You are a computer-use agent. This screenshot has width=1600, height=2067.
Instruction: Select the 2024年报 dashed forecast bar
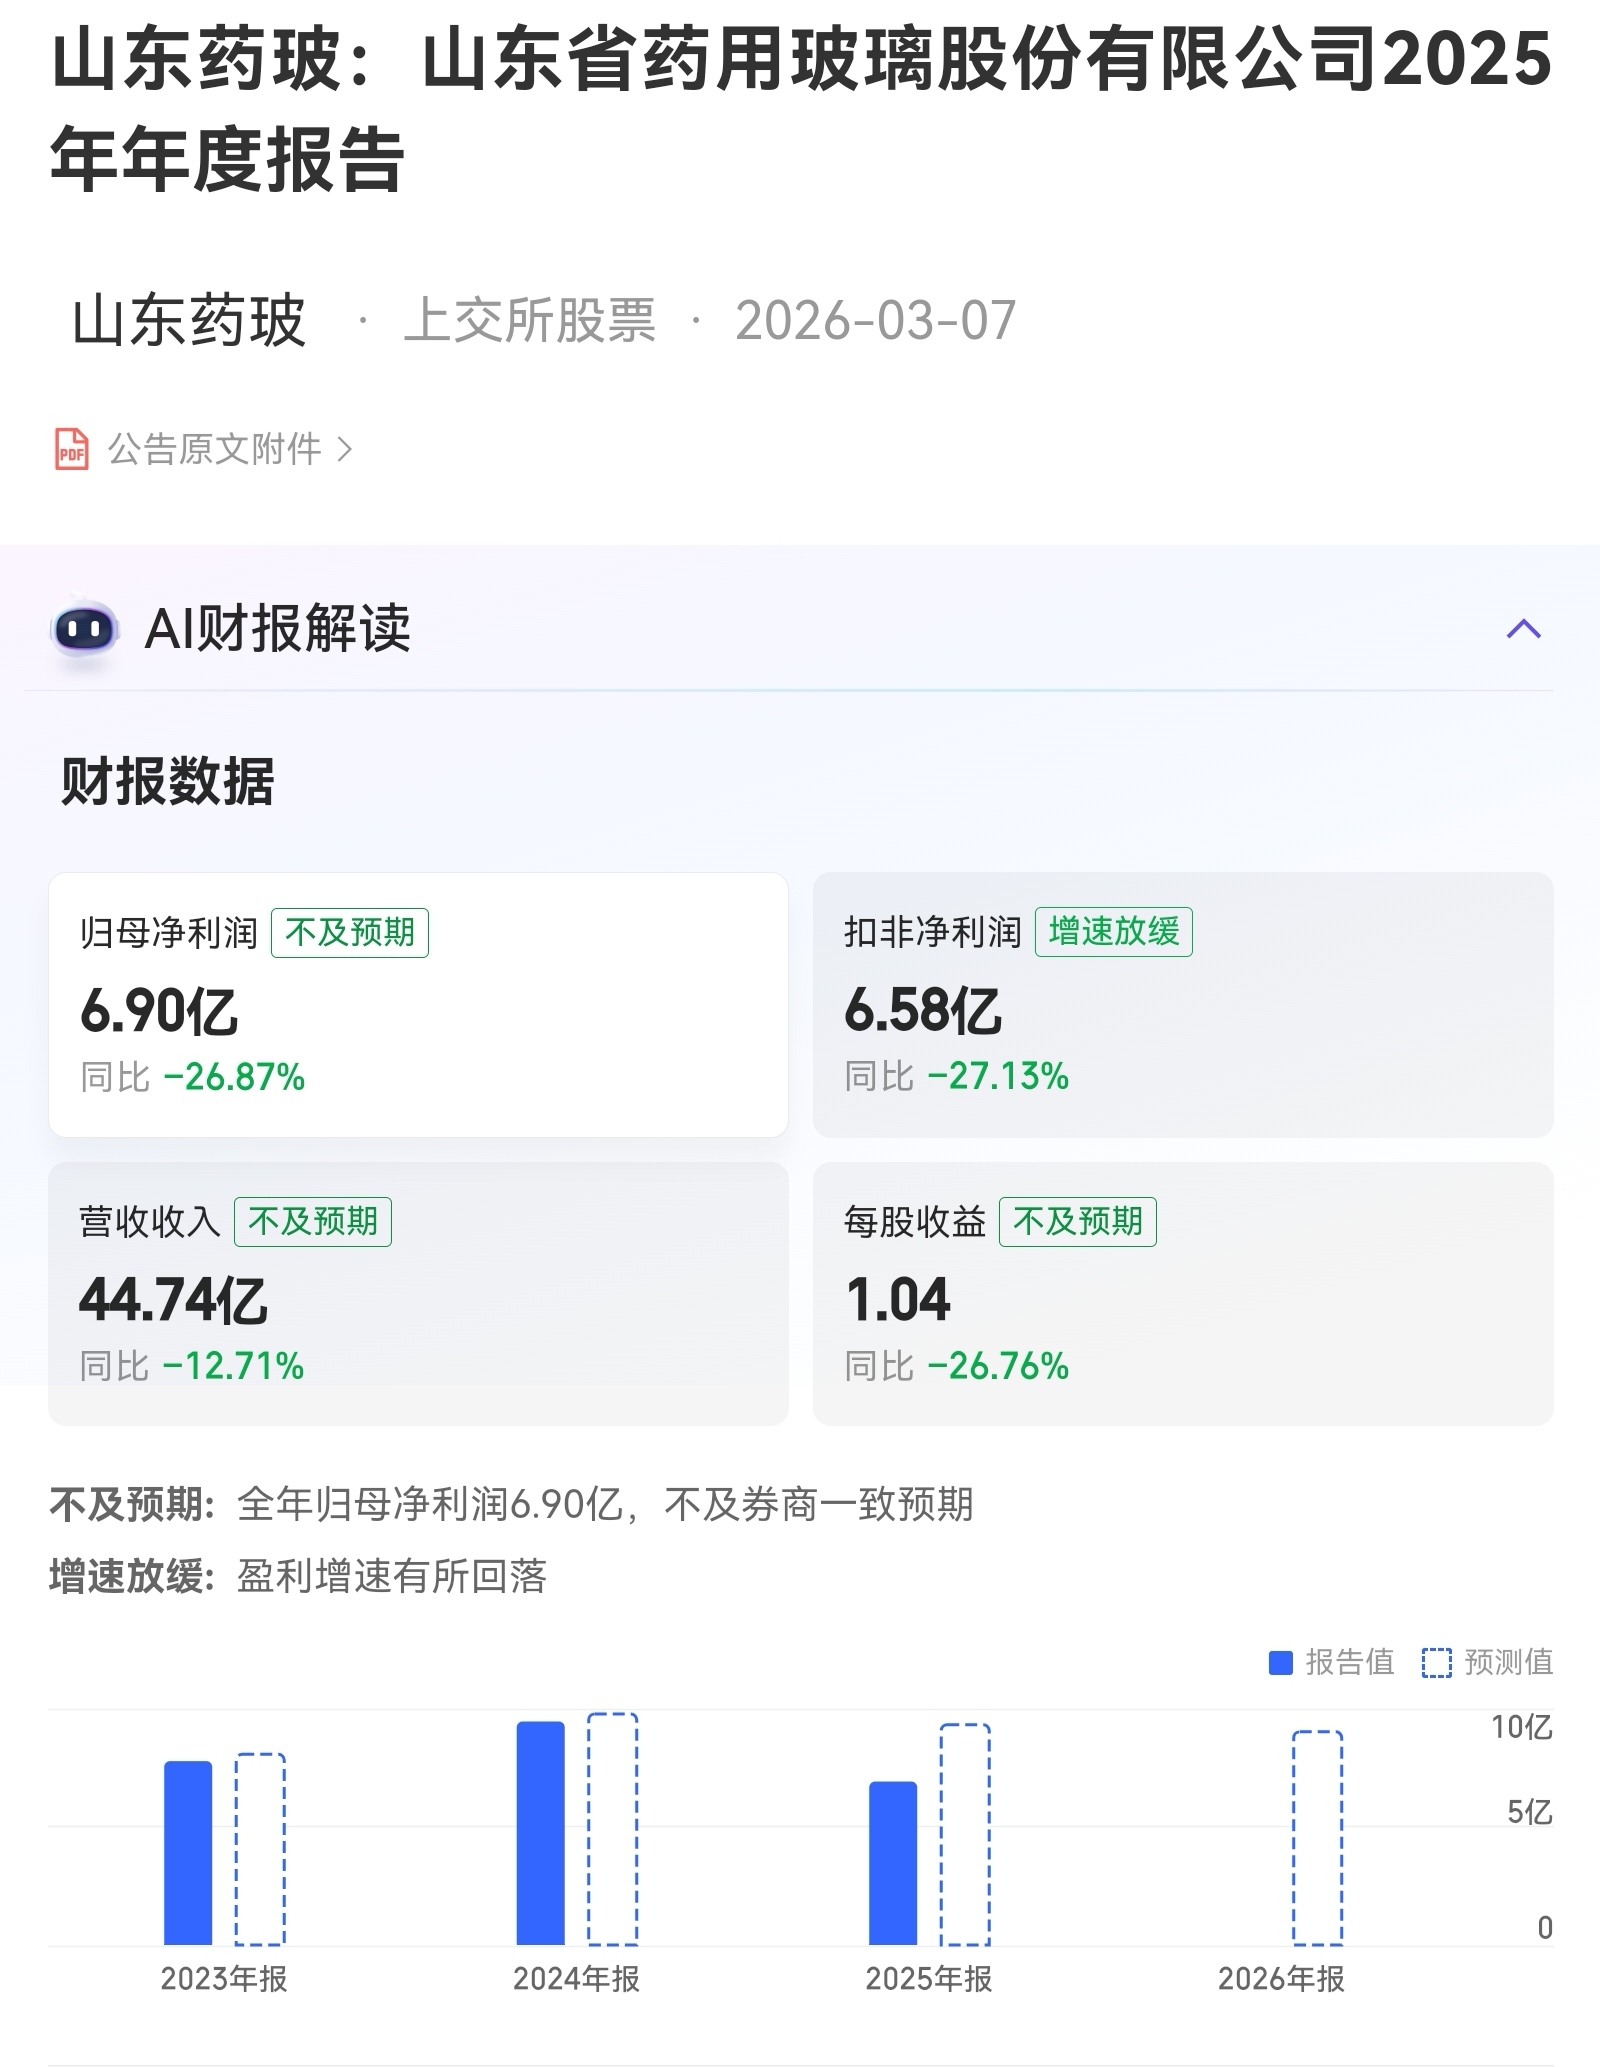tap(612, 1829)
